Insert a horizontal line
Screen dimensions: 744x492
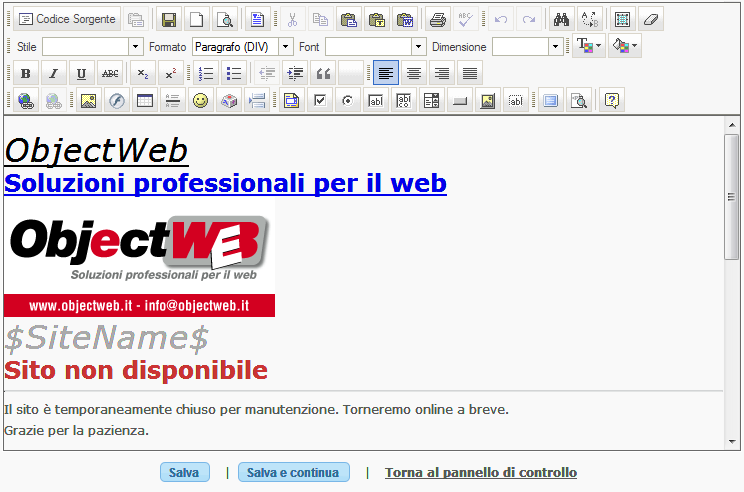coord(173,100)
